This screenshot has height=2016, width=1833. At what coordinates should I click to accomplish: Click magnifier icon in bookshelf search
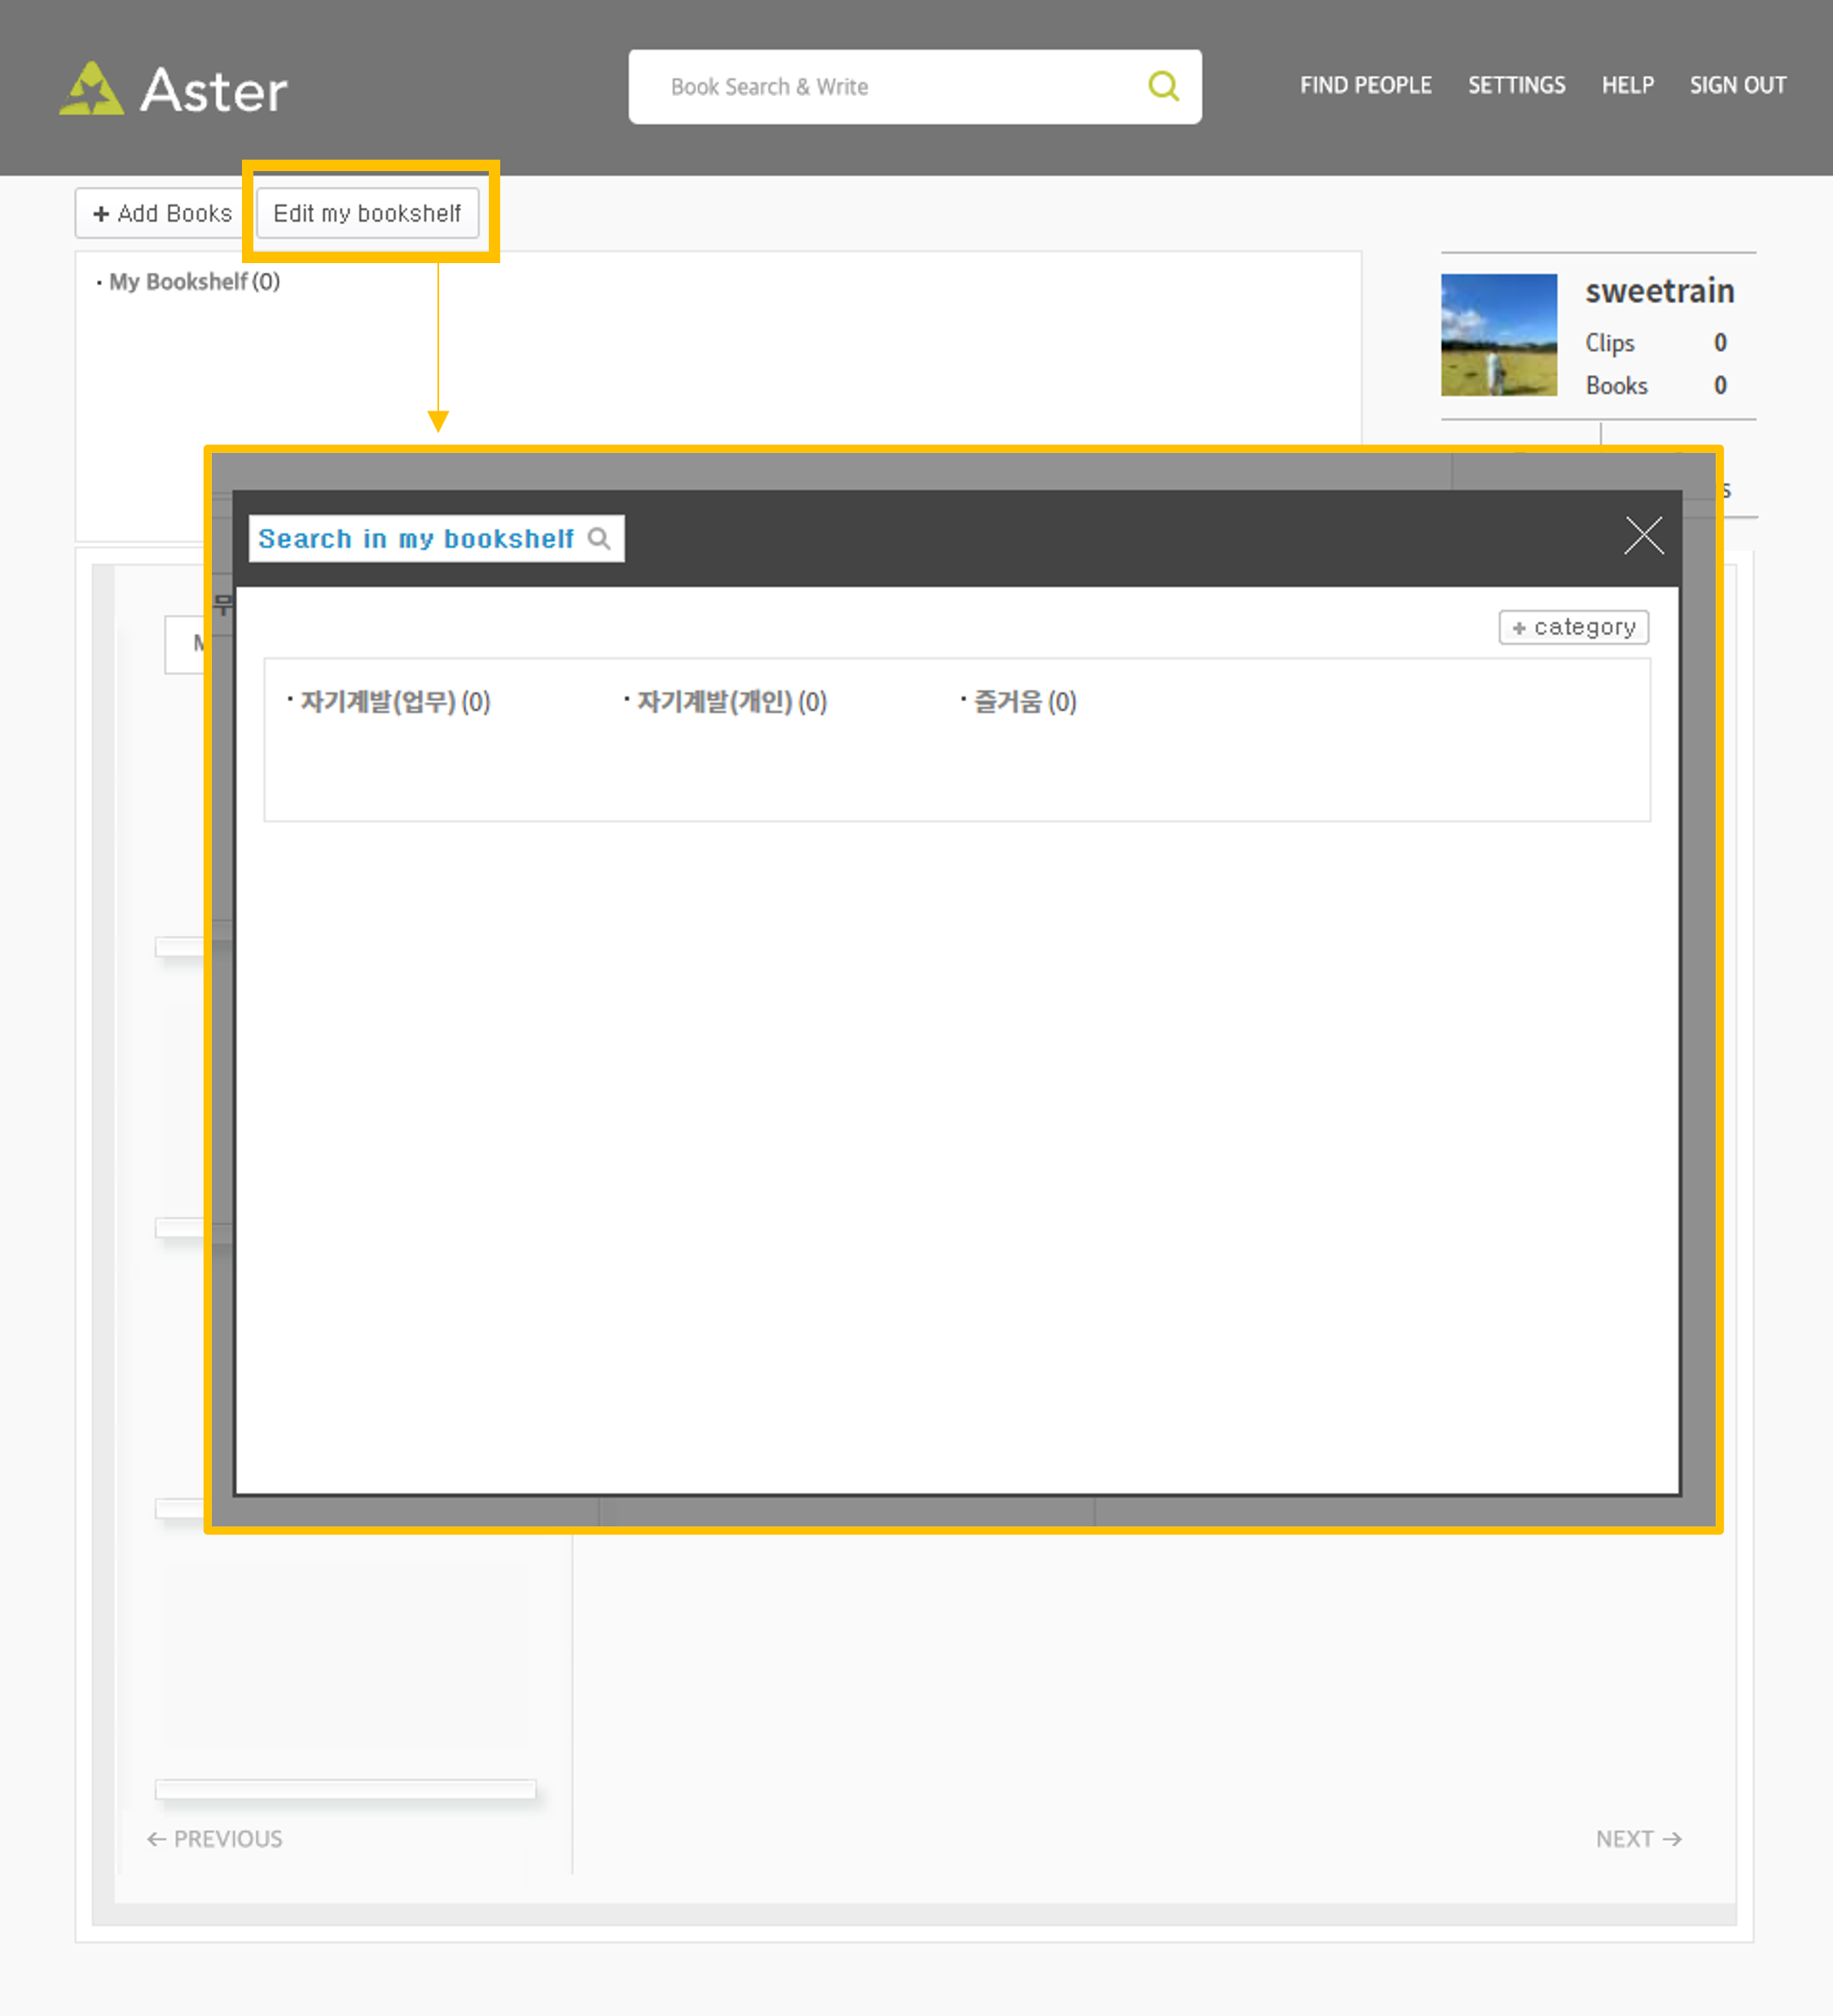[599, 539]
